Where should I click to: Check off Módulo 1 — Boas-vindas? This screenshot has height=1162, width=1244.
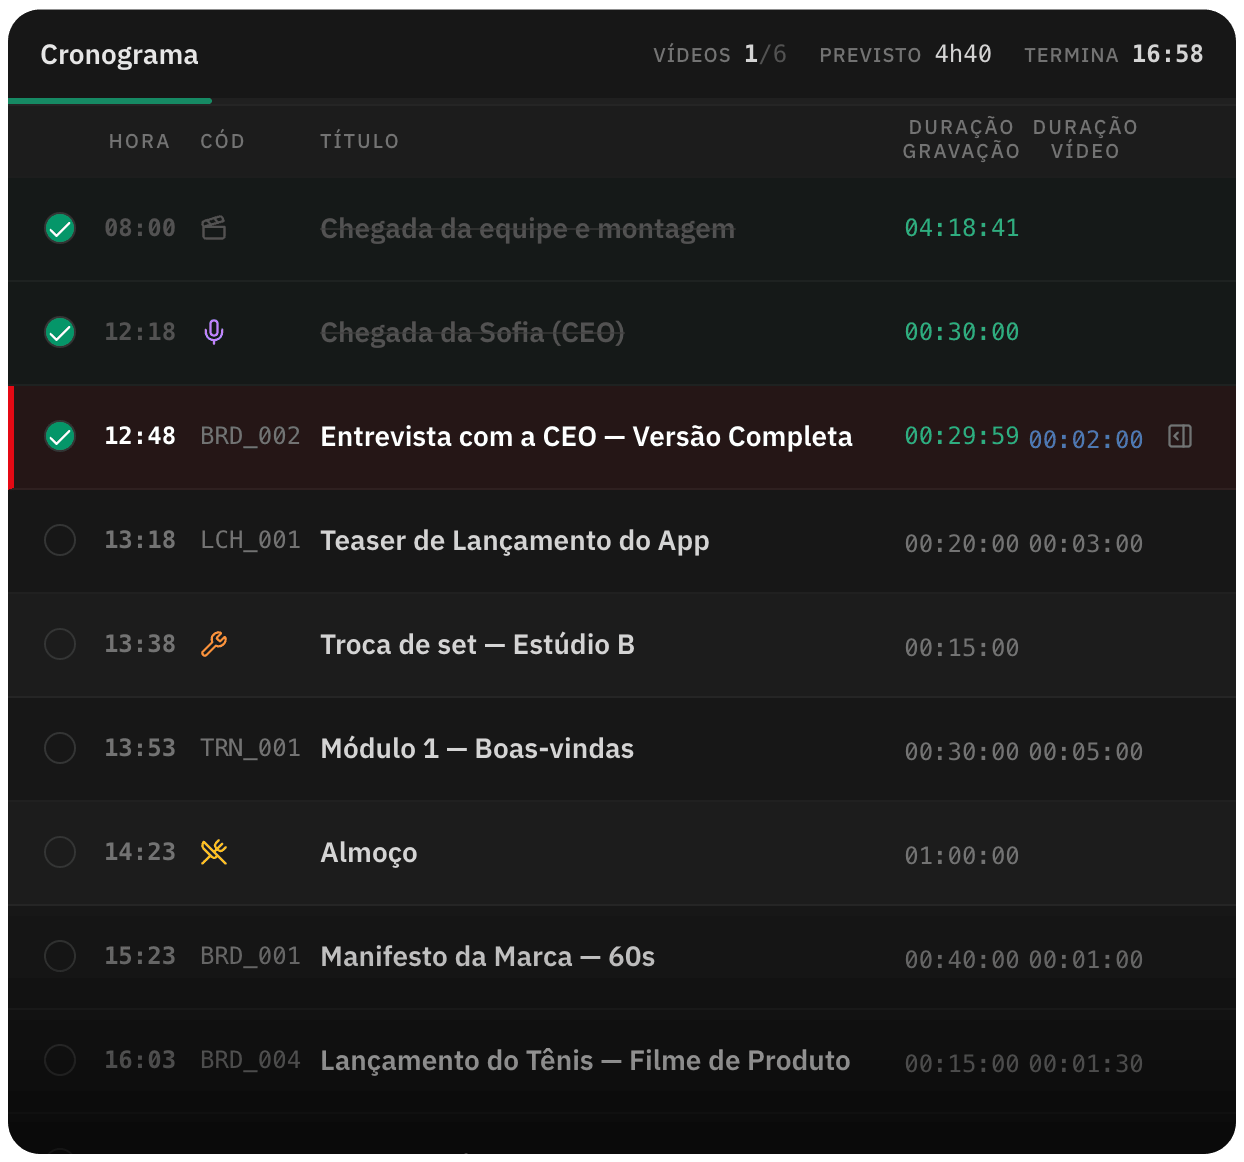[x=60, y=748]
